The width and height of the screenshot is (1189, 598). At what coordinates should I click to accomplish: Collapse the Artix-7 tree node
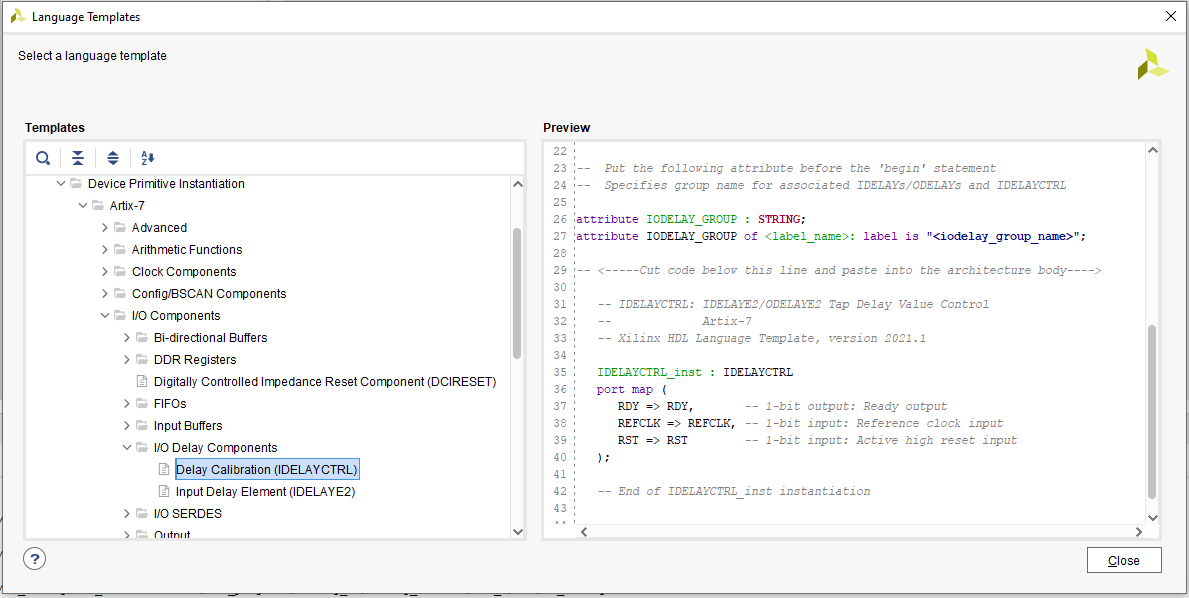point(83,205)
